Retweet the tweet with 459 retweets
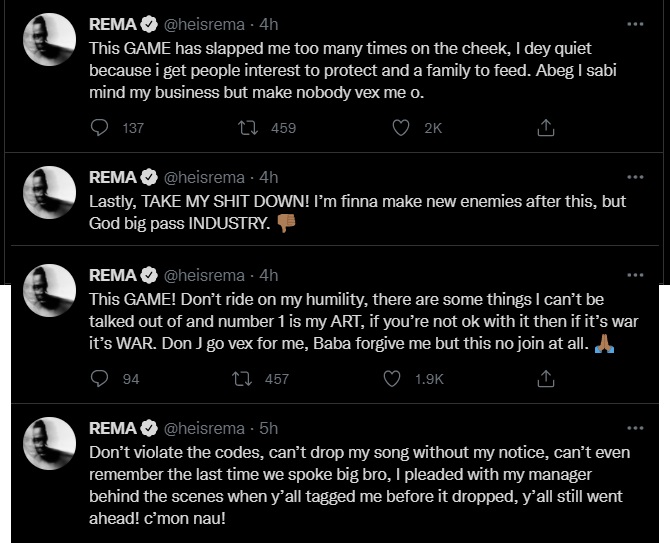 click(248, 127)
